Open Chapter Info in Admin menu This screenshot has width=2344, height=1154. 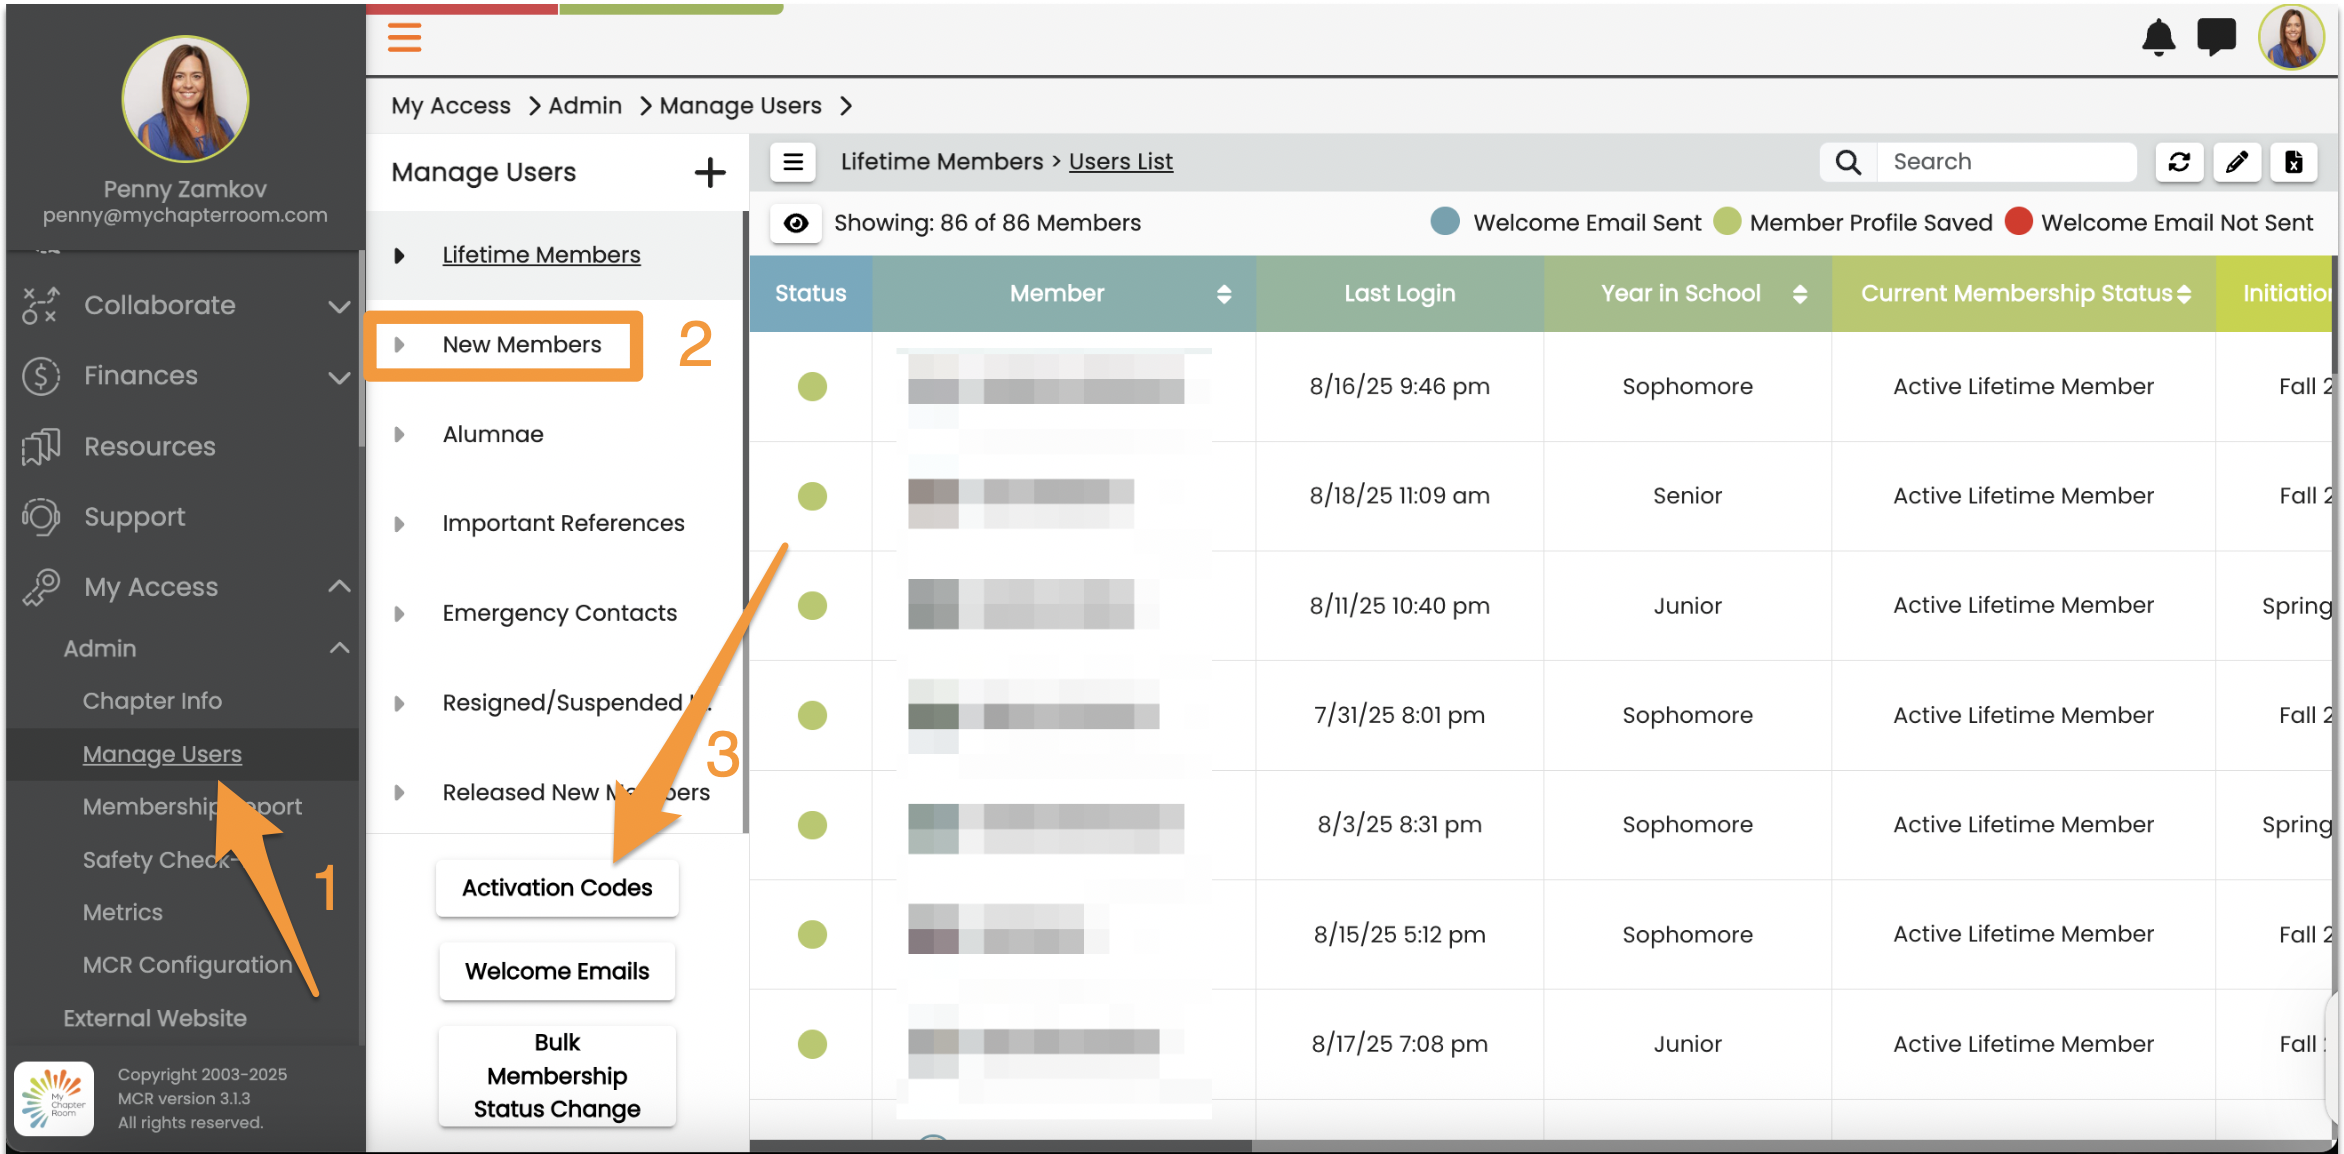click(x=152, y=701)
